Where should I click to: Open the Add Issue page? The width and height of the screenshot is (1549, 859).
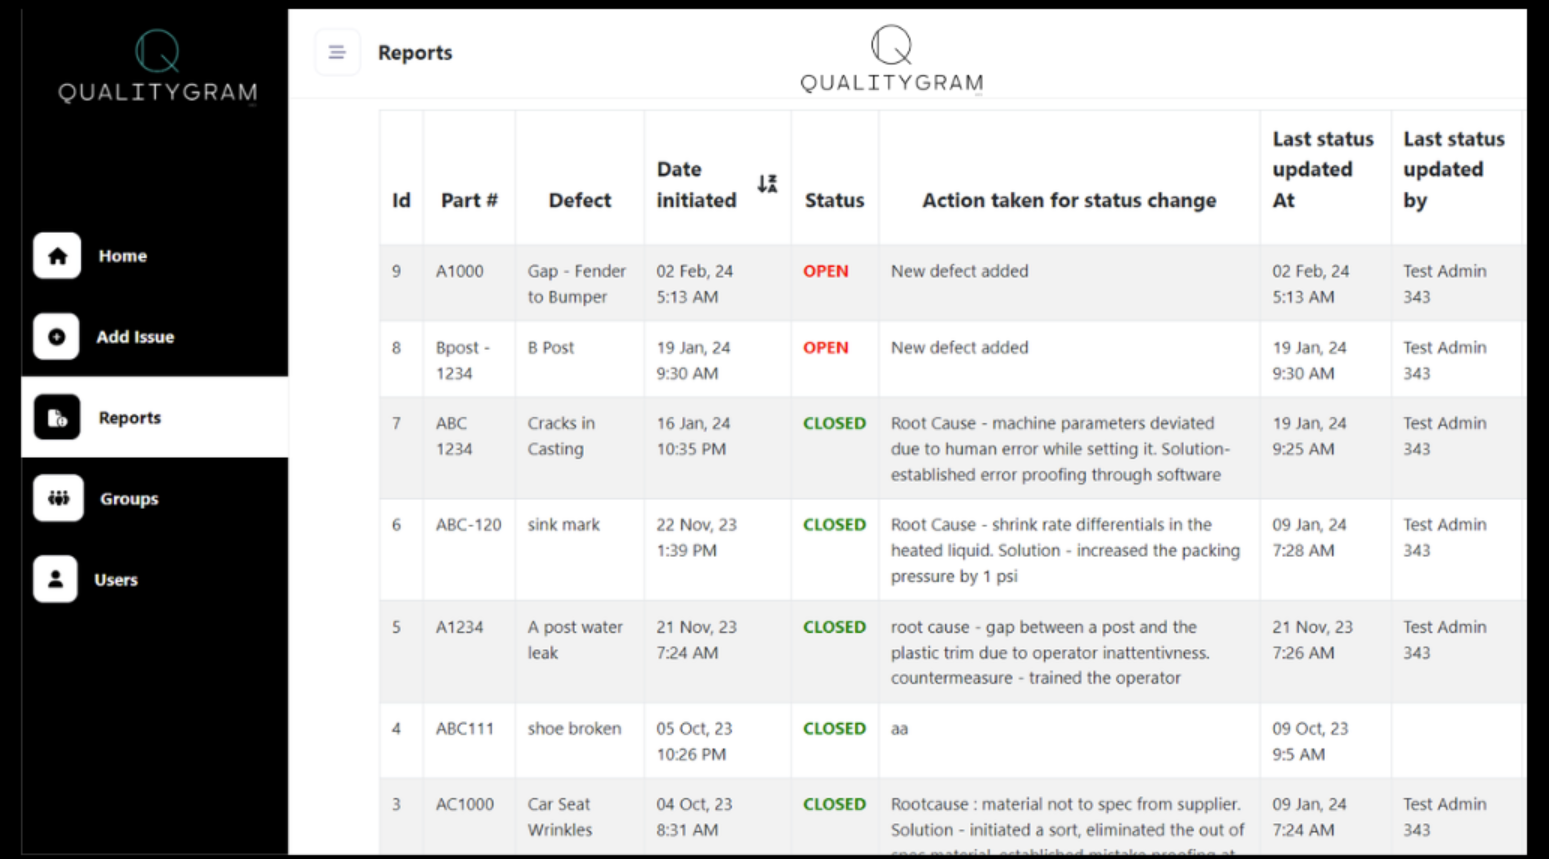click(135, 337)
